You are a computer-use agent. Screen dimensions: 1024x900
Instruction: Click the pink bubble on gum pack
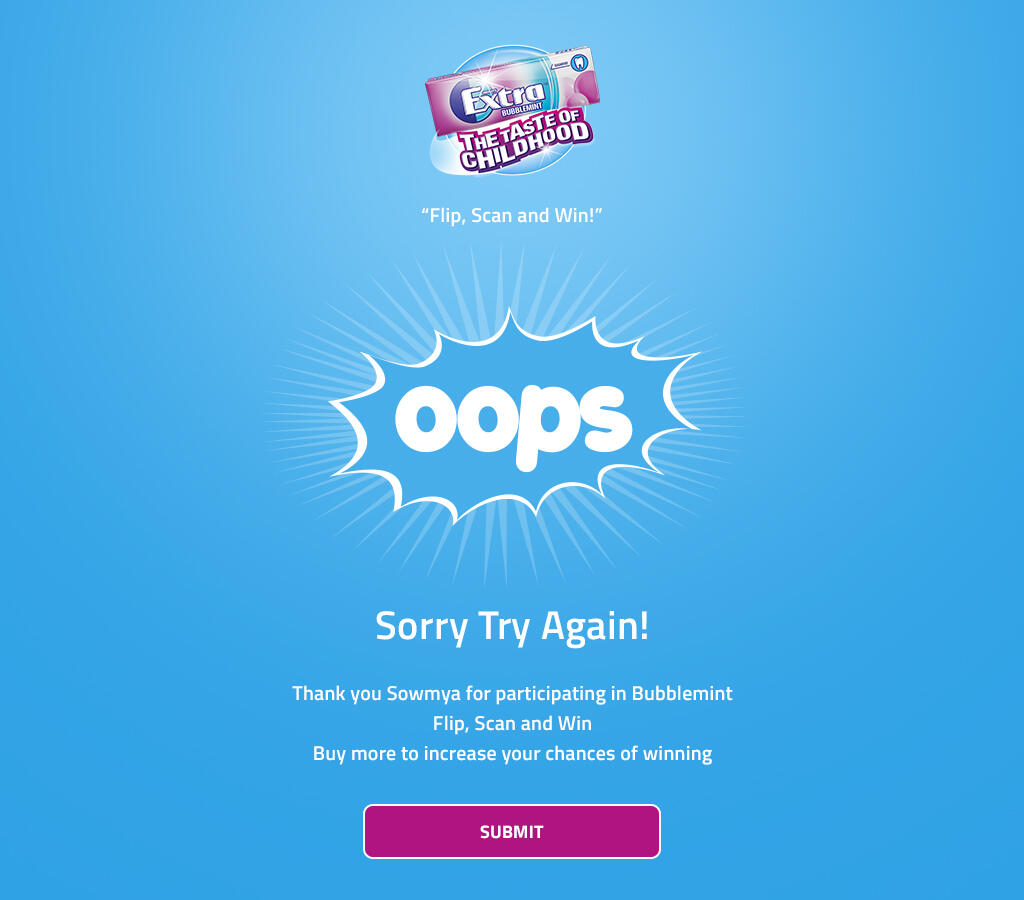click(x=583, y=88)
